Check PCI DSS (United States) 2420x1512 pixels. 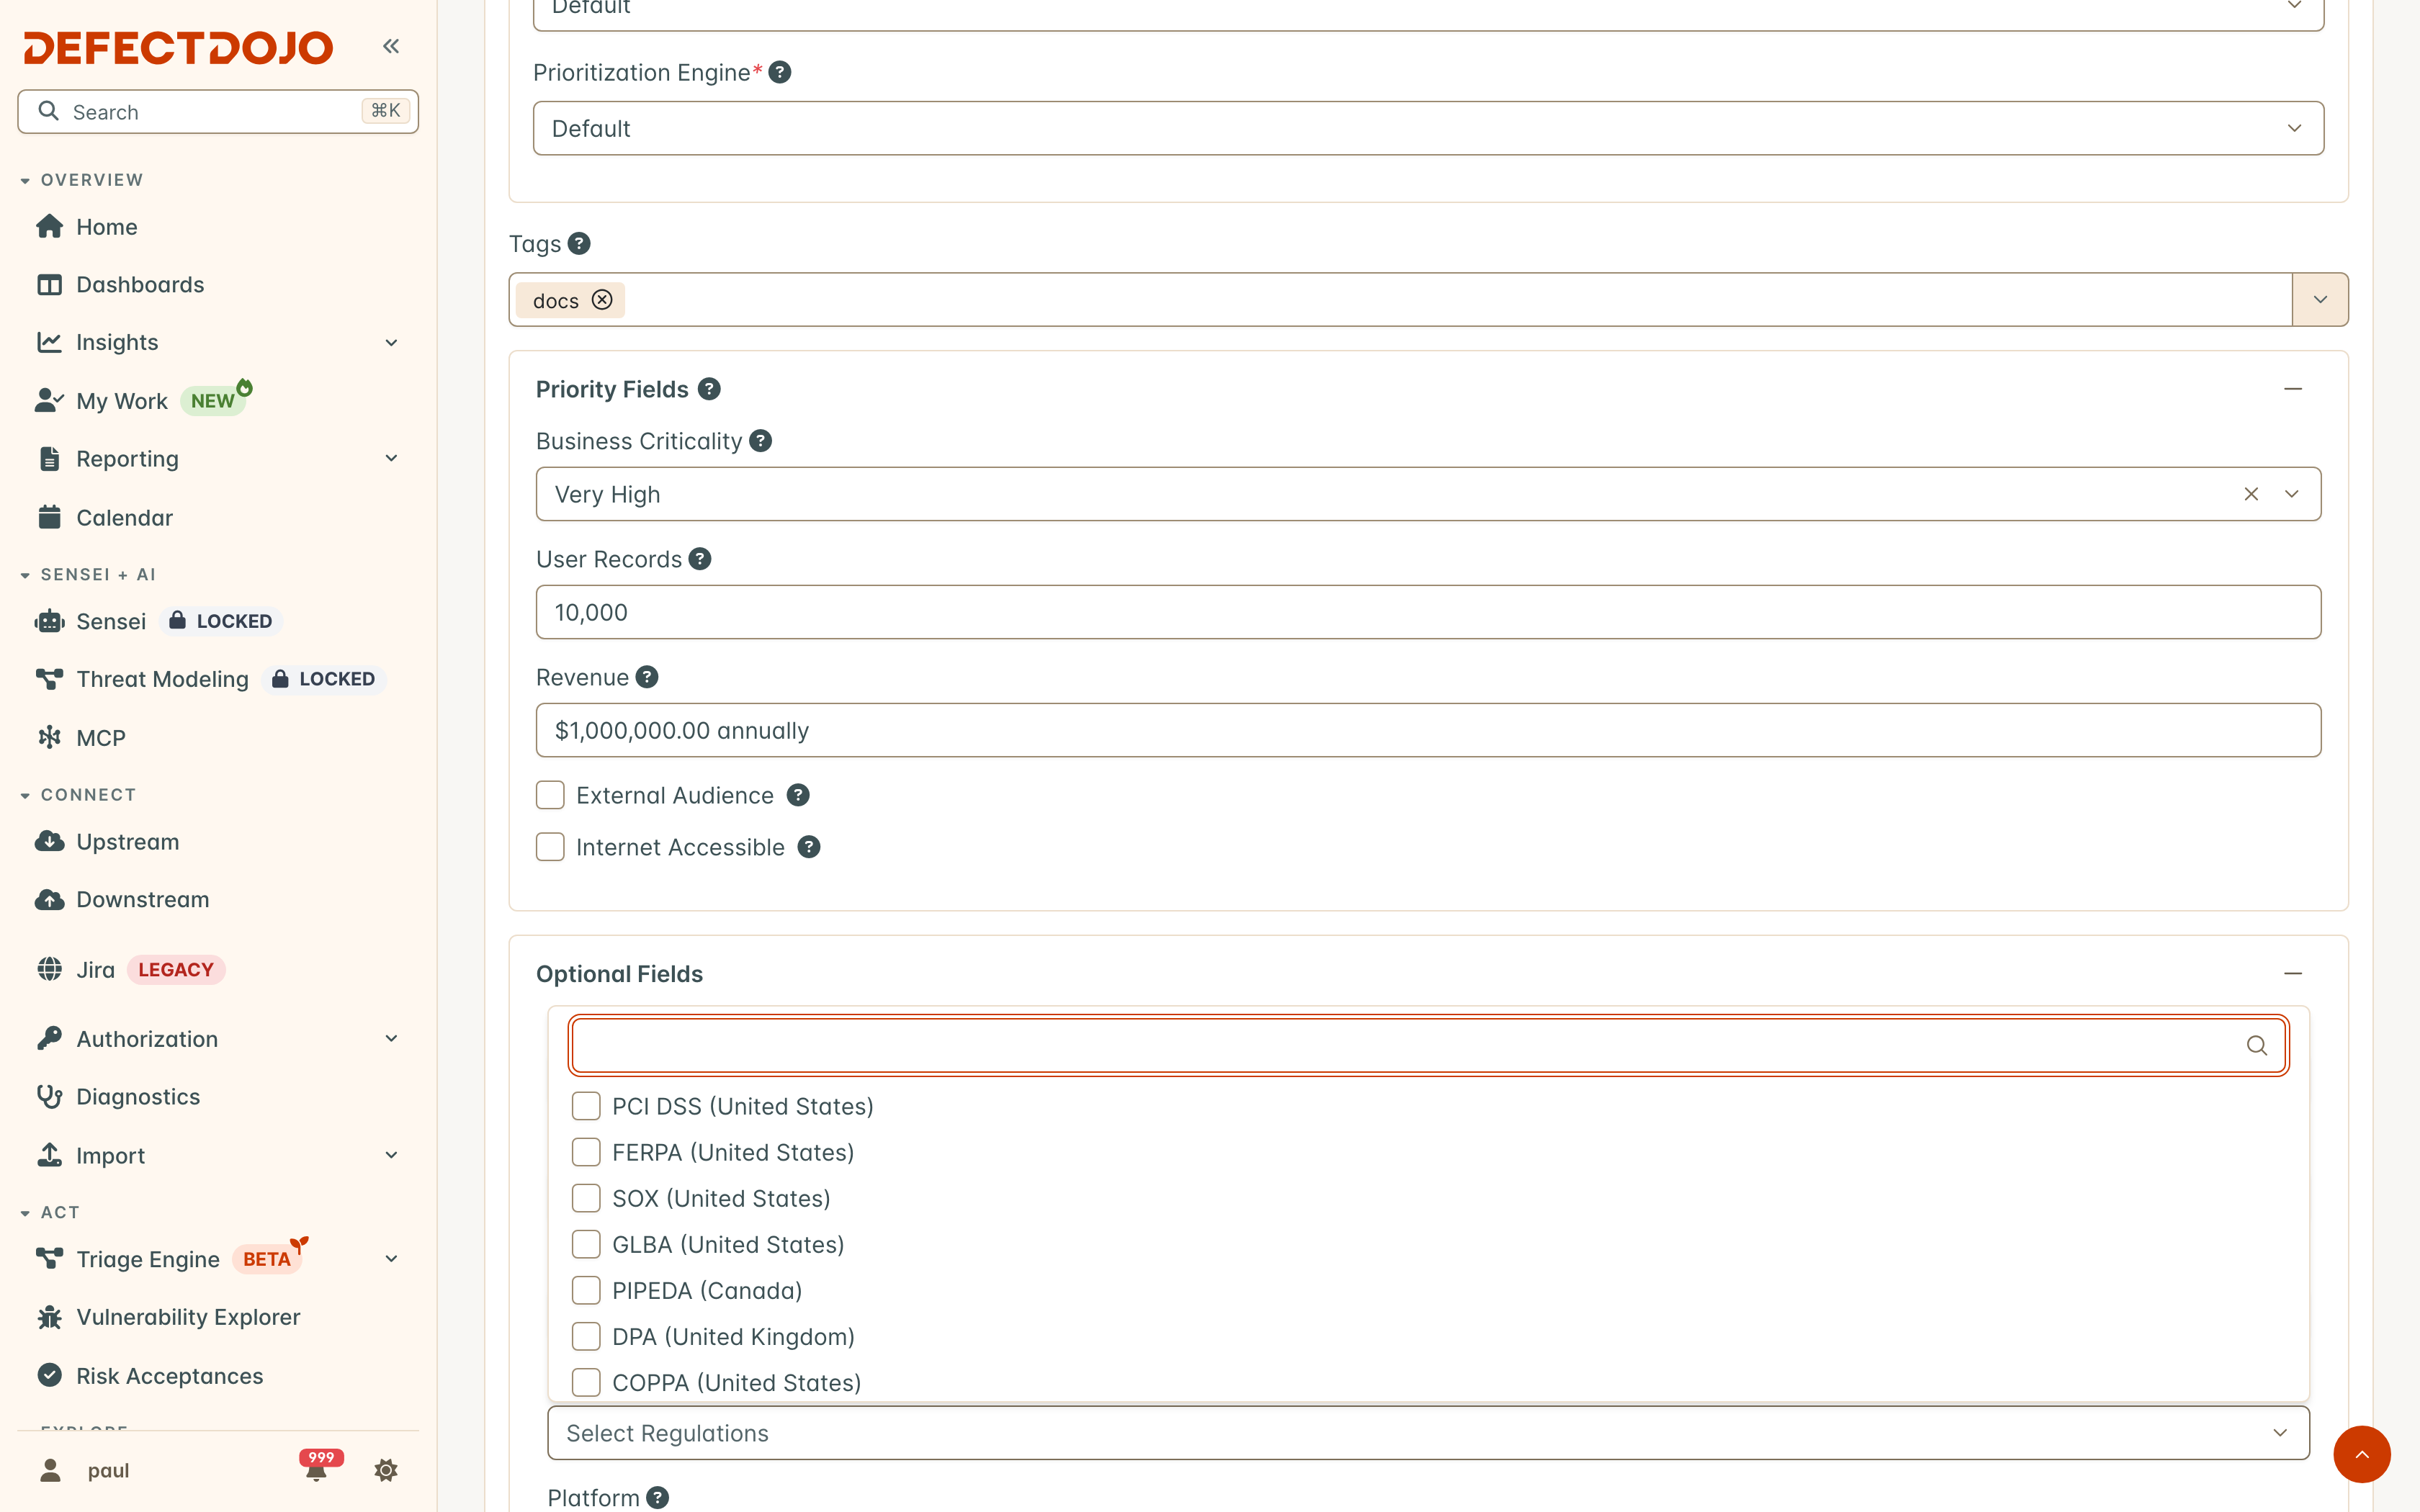pos(586,1106)
